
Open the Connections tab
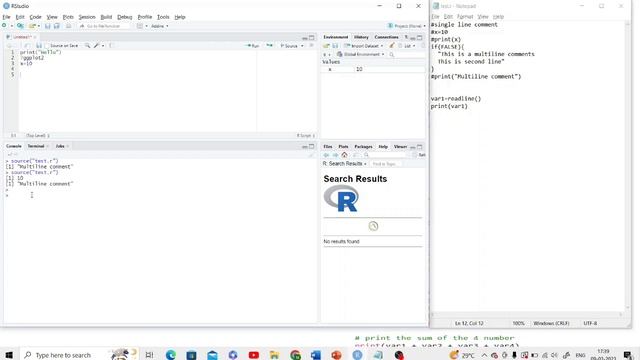(387, 37)
